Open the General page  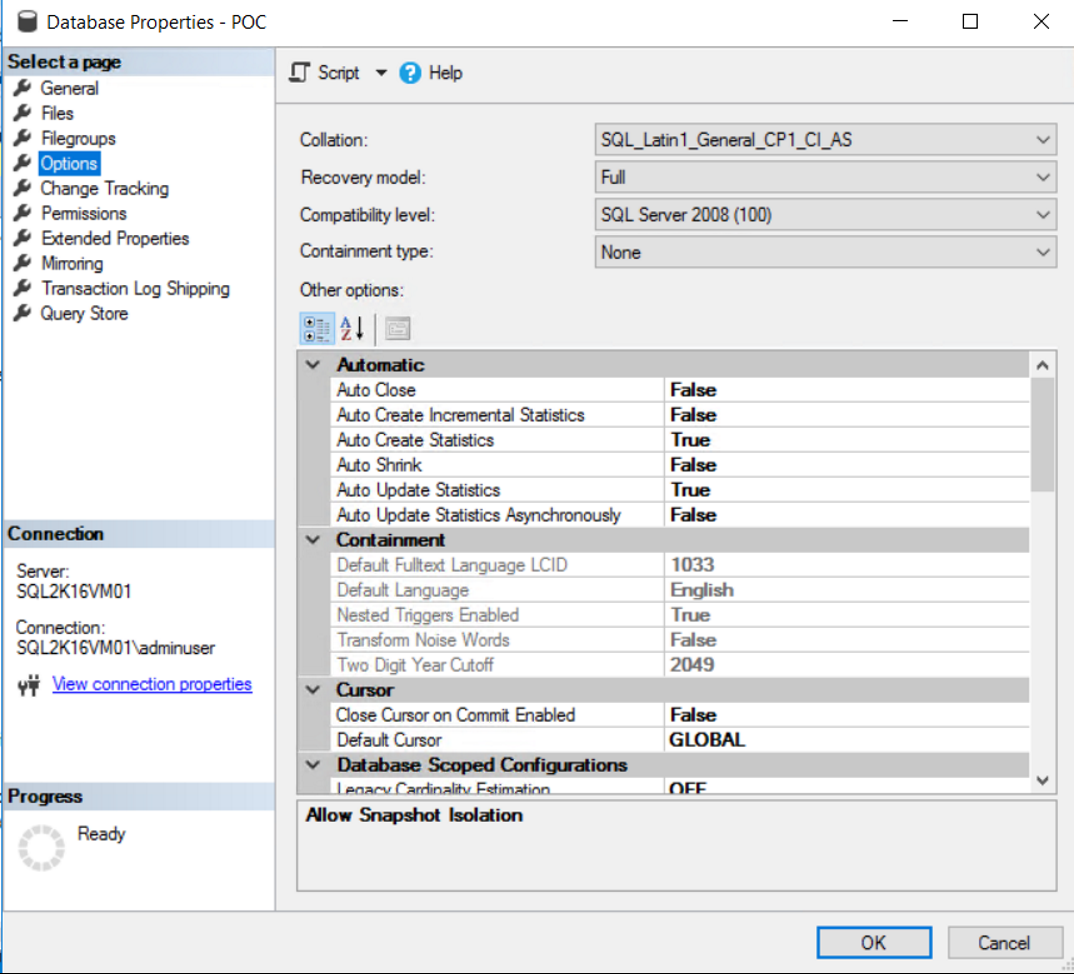tap(69, 88)
